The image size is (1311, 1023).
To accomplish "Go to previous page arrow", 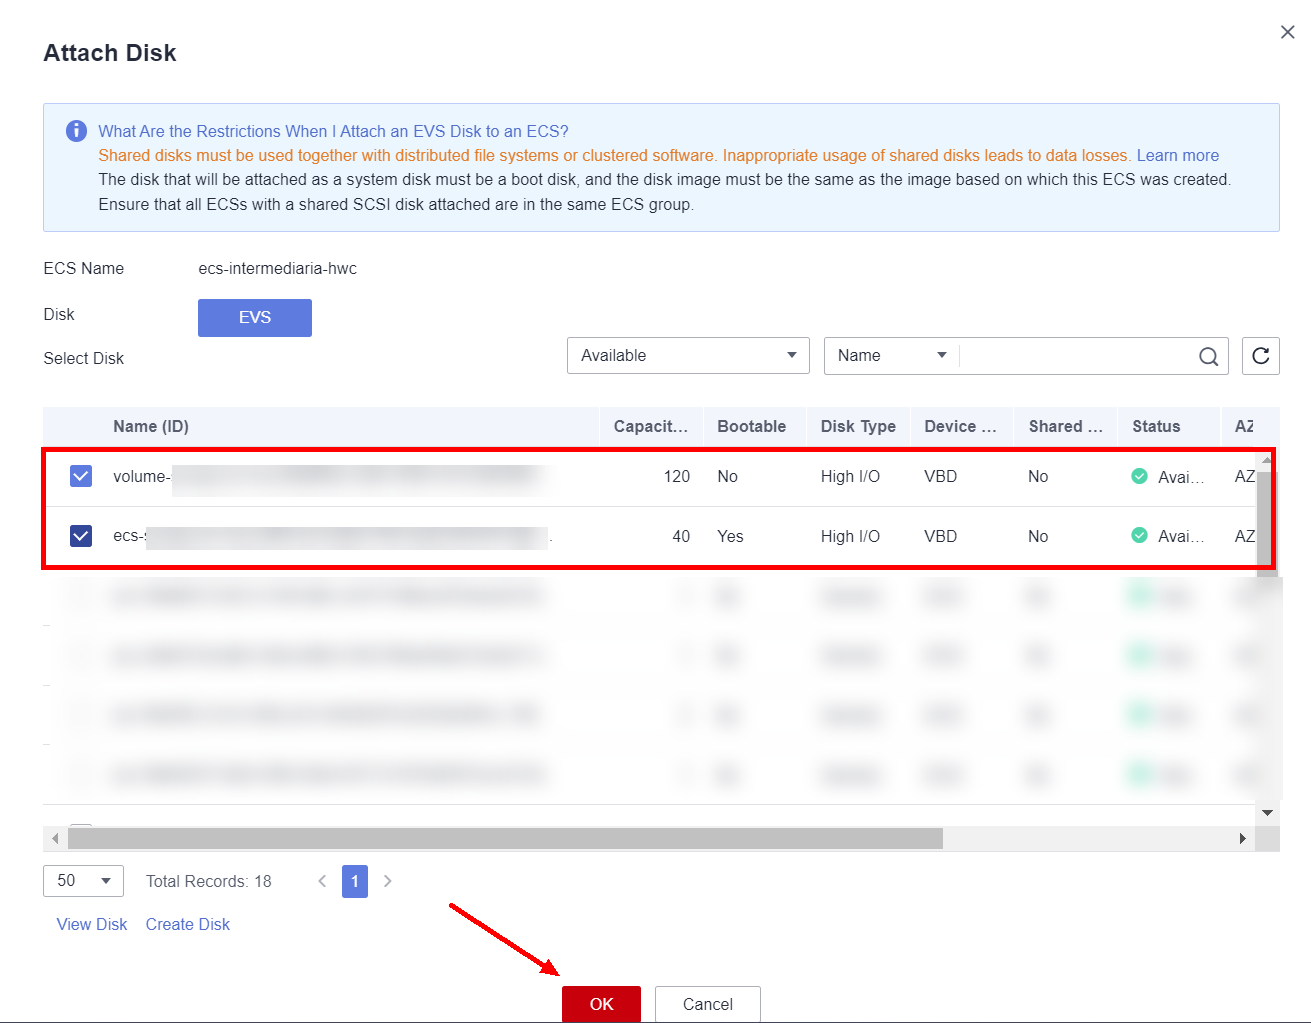I will click(x=322, y=881).
